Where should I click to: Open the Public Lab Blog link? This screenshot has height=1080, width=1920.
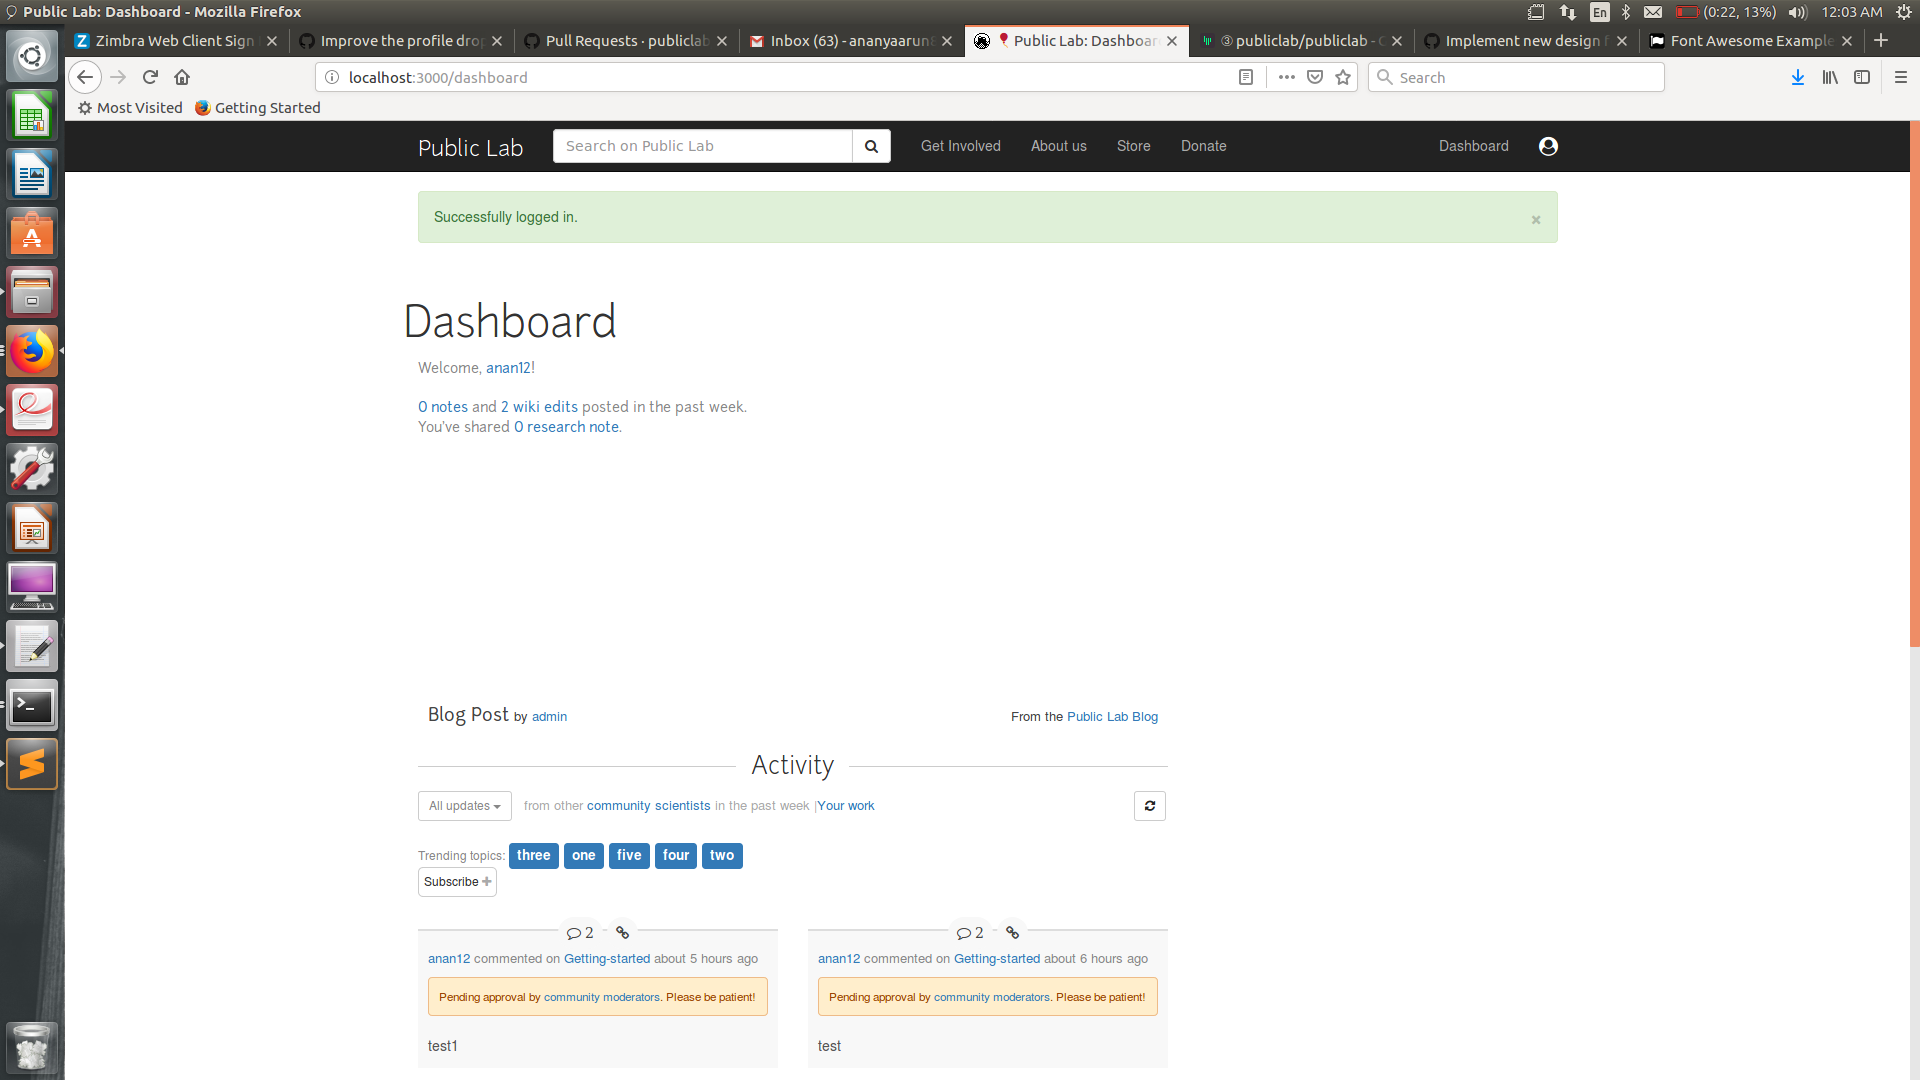coord(1112,717)
